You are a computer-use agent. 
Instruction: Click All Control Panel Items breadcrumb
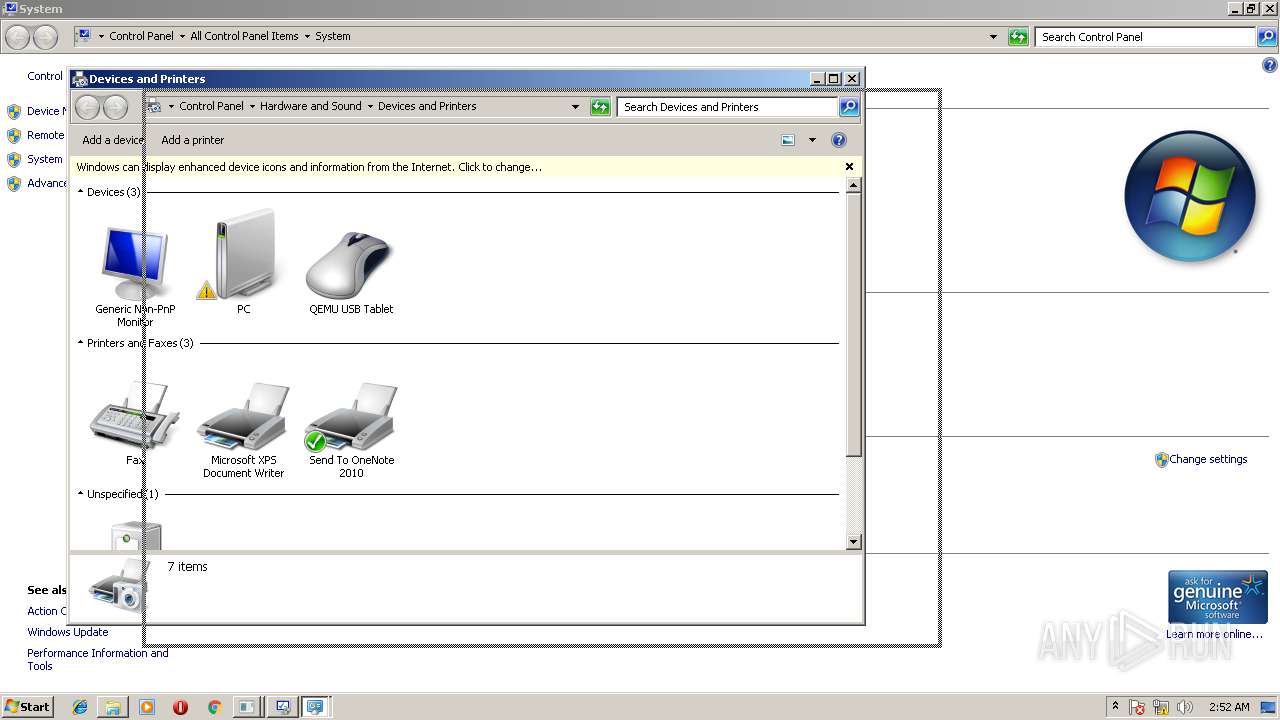[x=244, y=36]
